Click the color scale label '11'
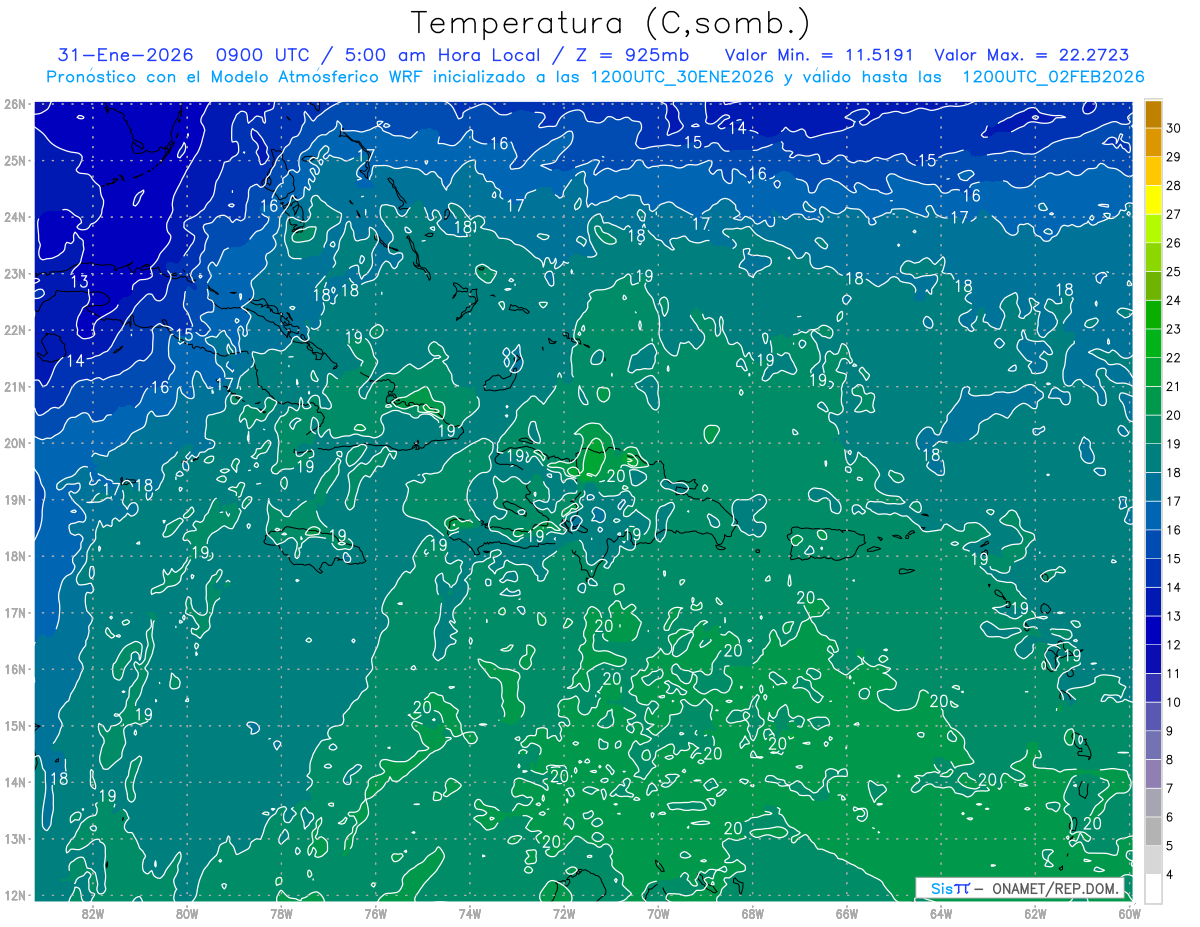Viewport: 1200px width, 927px height. [x=1174, y=674]
